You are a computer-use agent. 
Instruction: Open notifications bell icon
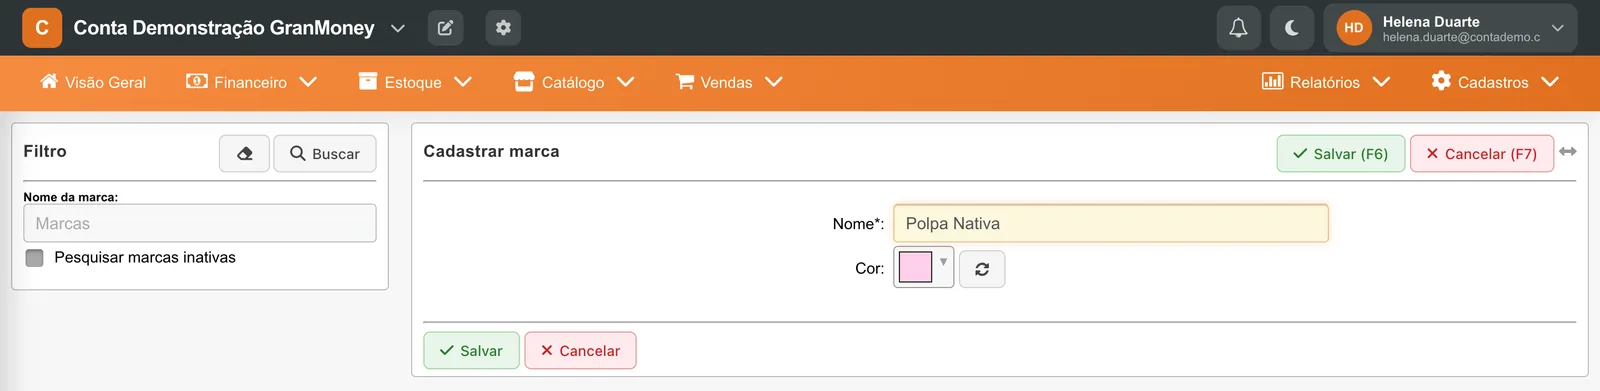click(1238, 28)
